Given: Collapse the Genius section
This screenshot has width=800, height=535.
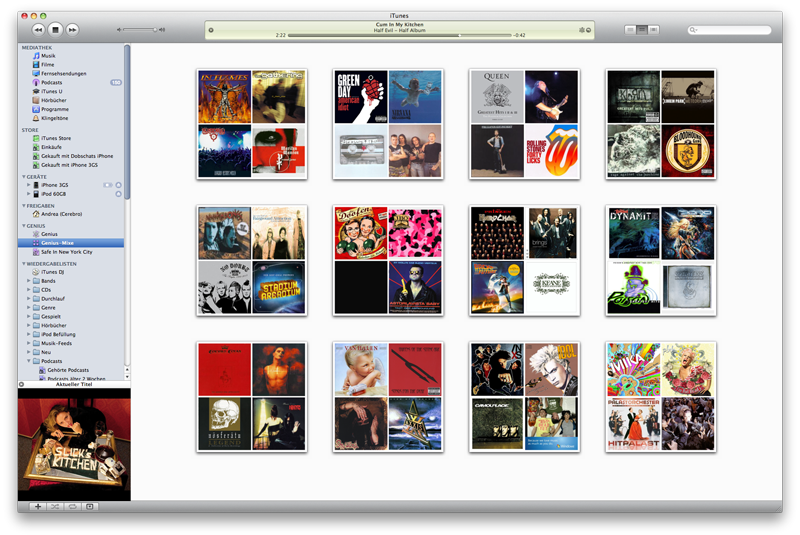Looking at the screenshot, I should (23, 225).
